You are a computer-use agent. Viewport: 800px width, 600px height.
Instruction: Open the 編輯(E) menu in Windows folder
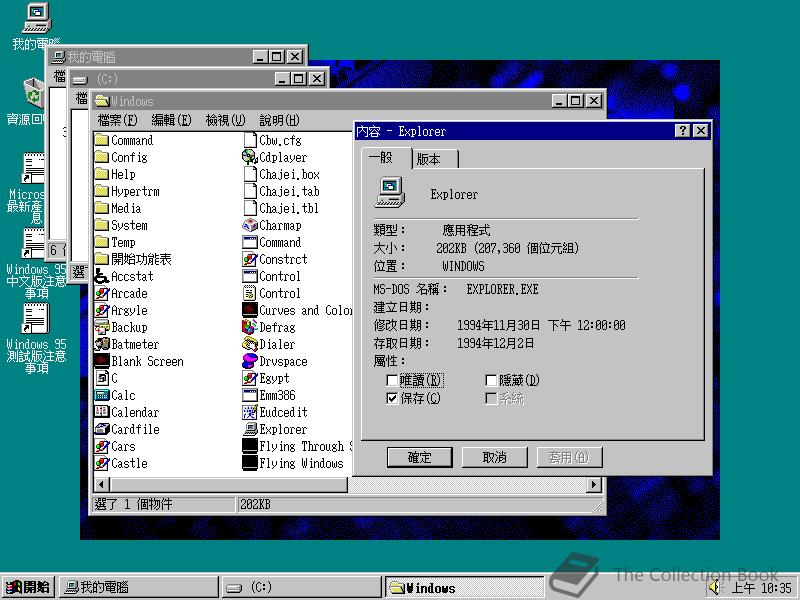(x=171, y=120)
